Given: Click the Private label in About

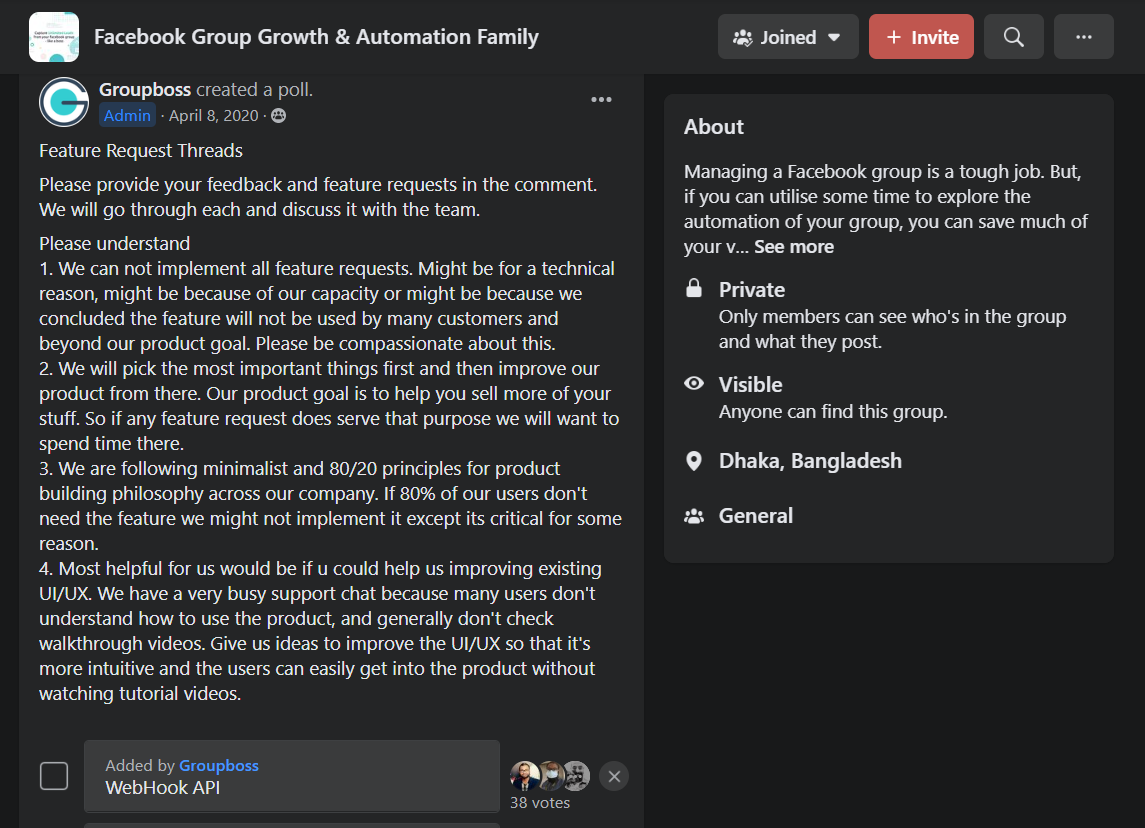Looking at the screenshot, I should coord(751,290).
